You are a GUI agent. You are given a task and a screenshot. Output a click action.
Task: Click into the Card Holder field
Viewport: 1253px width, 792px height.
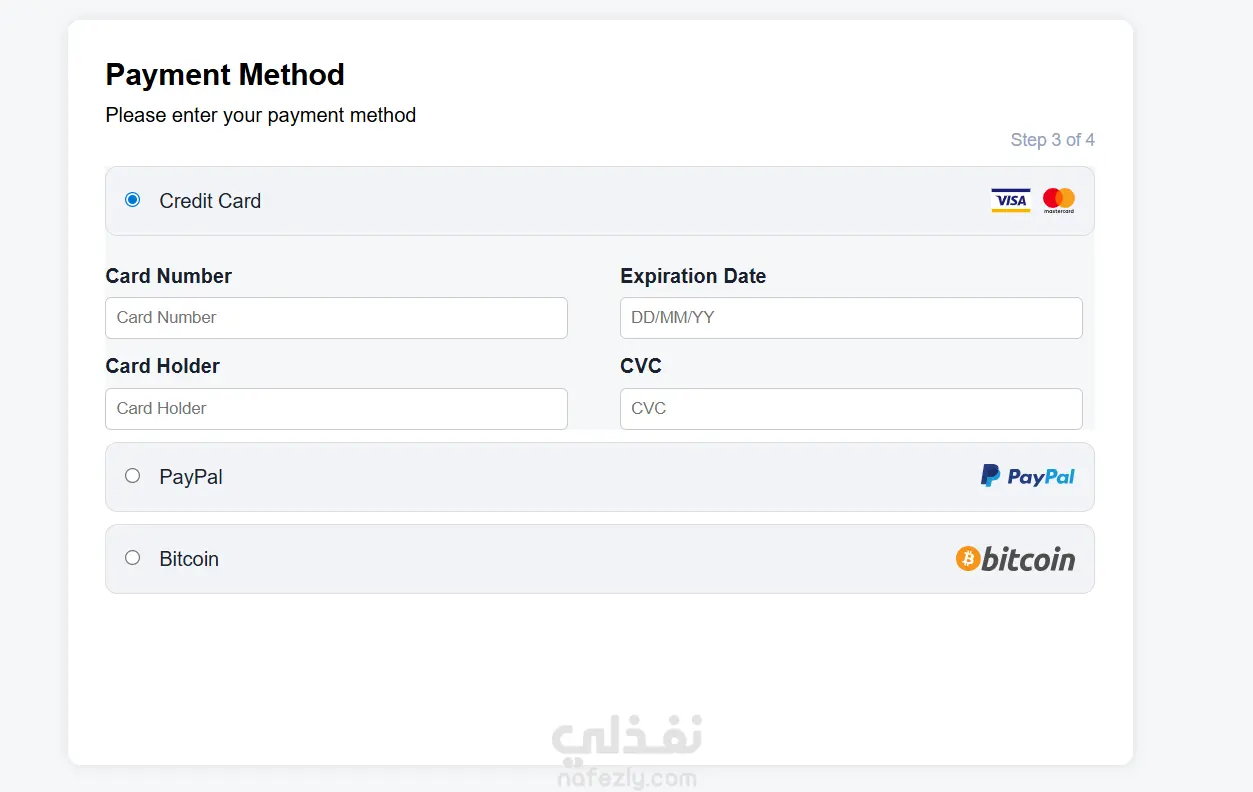336,409
